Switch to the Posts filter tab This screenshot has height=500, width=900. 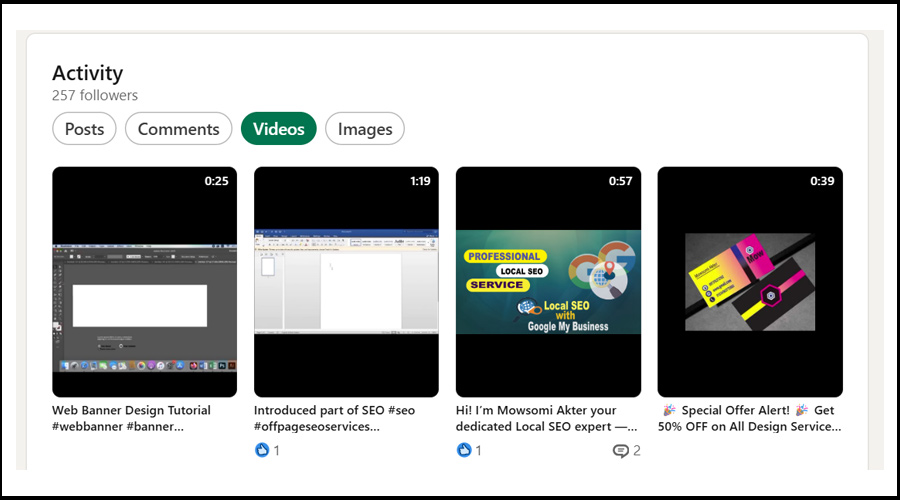pos(84,129)
